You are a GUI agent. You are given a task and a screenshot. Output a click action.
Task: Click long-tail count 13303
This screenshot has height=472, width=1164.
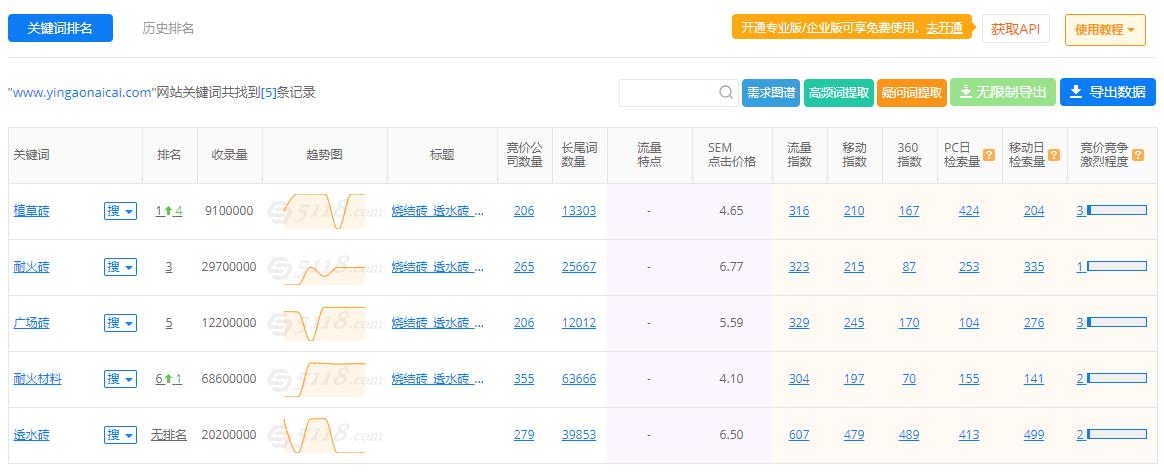pos(579,211)
